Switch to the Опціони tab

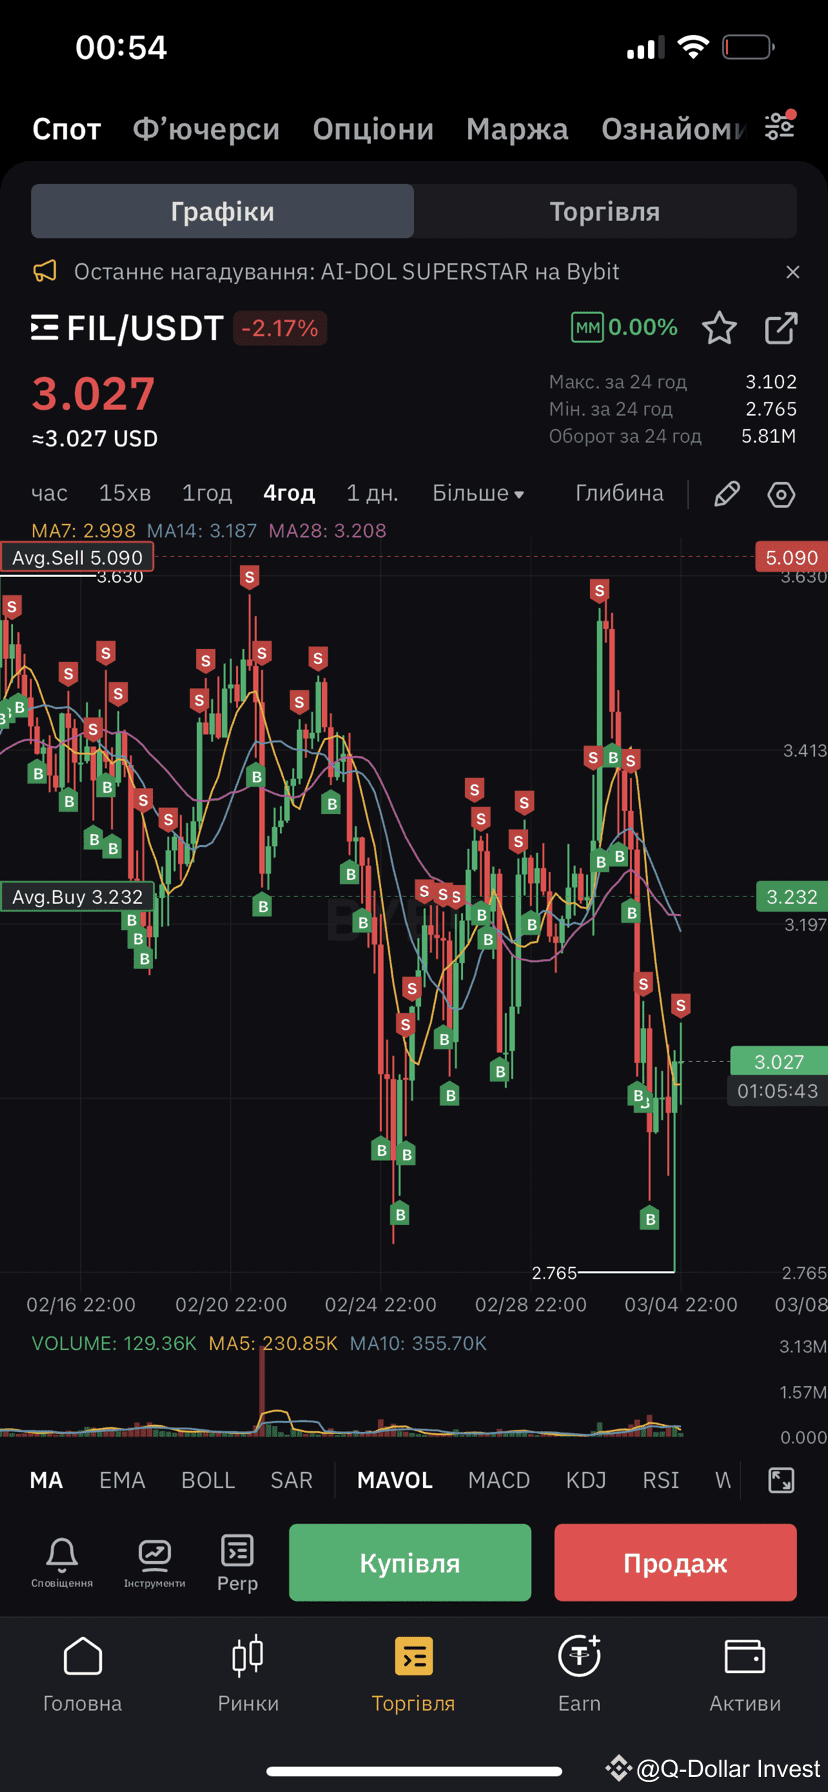[373, 129]
